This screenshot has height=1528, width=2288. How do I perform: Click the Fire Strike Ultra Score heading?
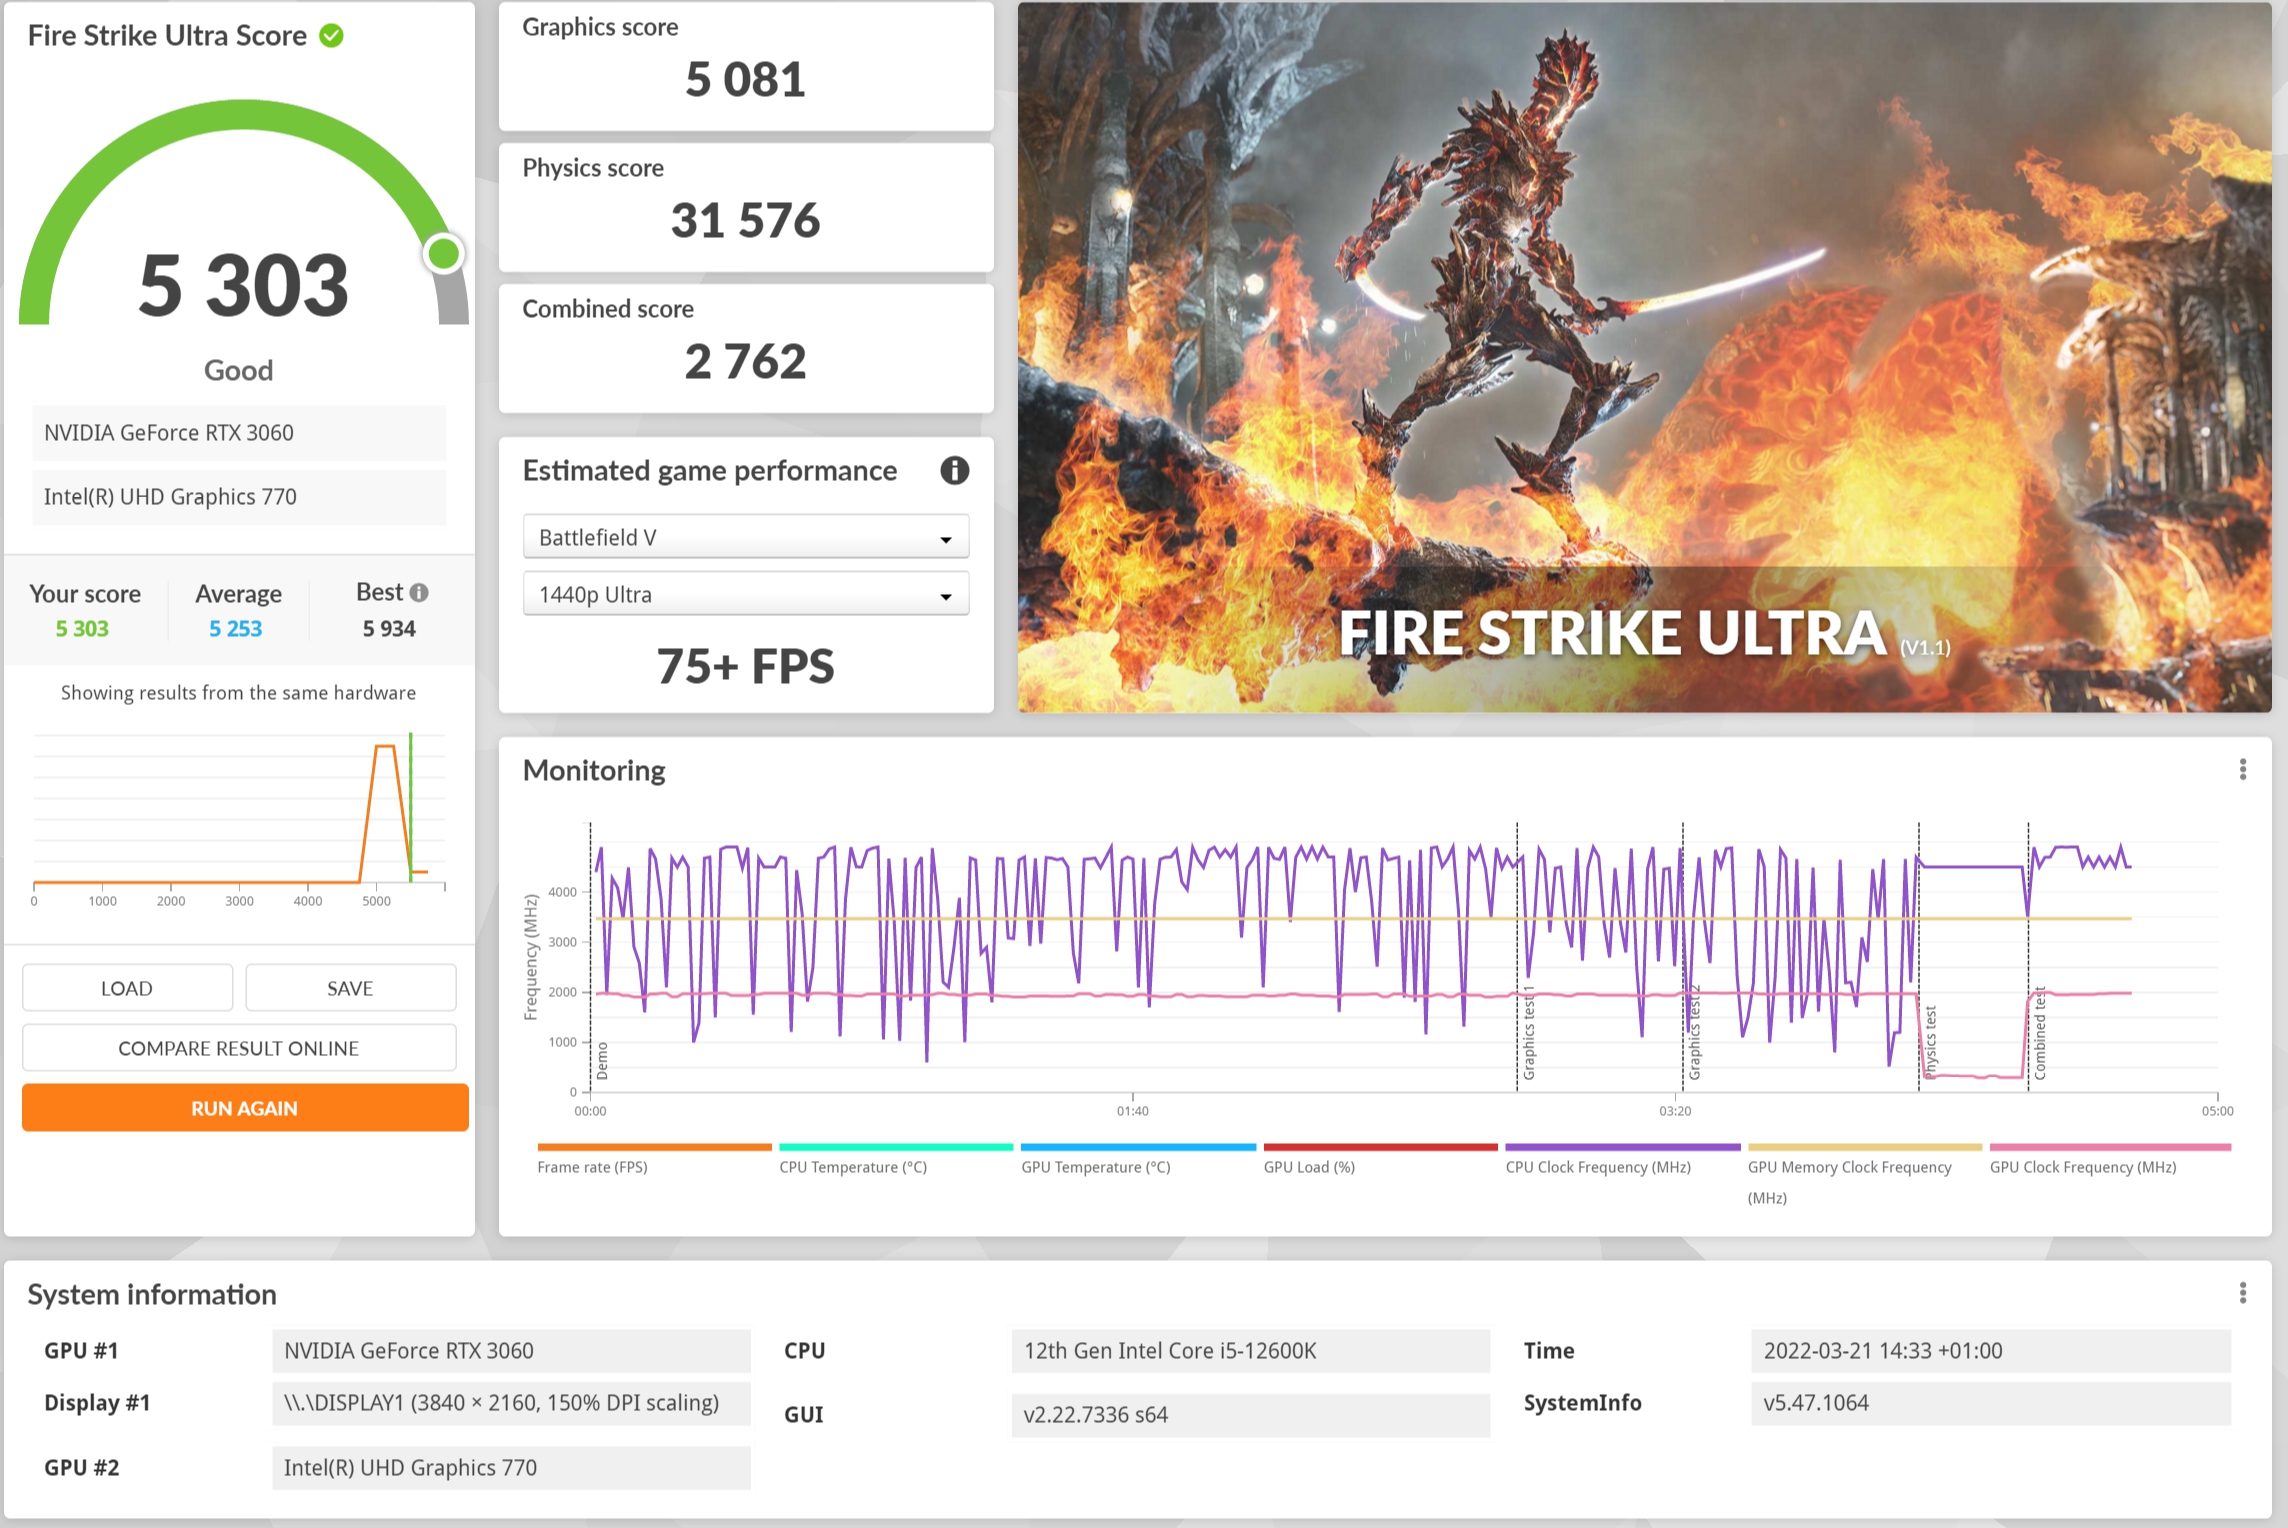167,36
